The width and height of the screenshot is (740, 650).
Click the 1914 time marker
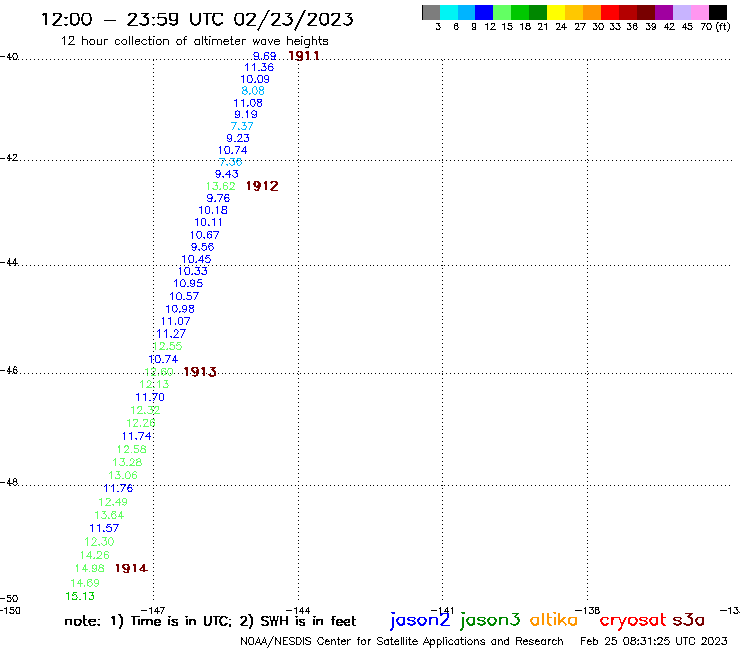click(x=131, y=568)
